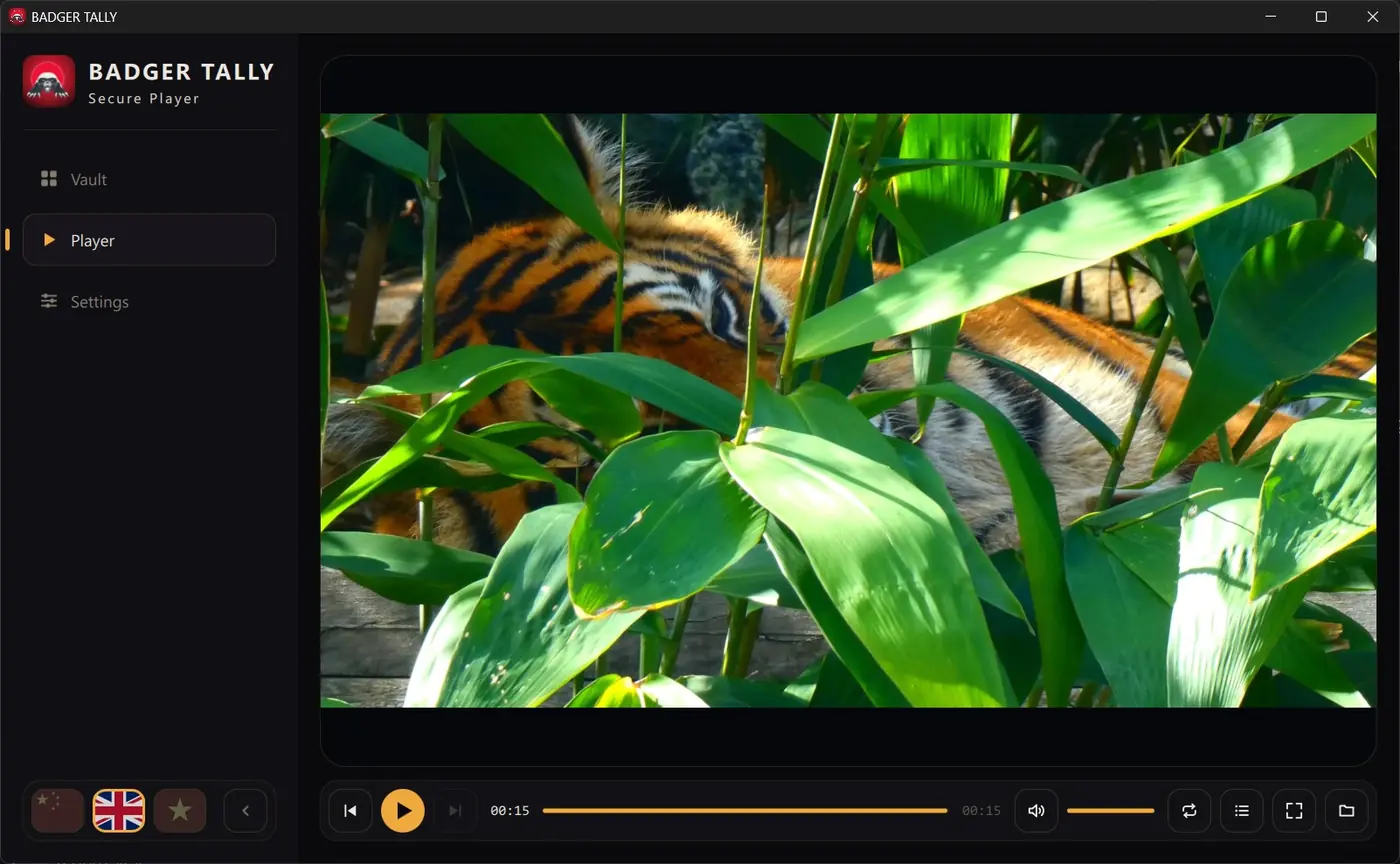
Task: Skip to the previous track
Action: 350,811
